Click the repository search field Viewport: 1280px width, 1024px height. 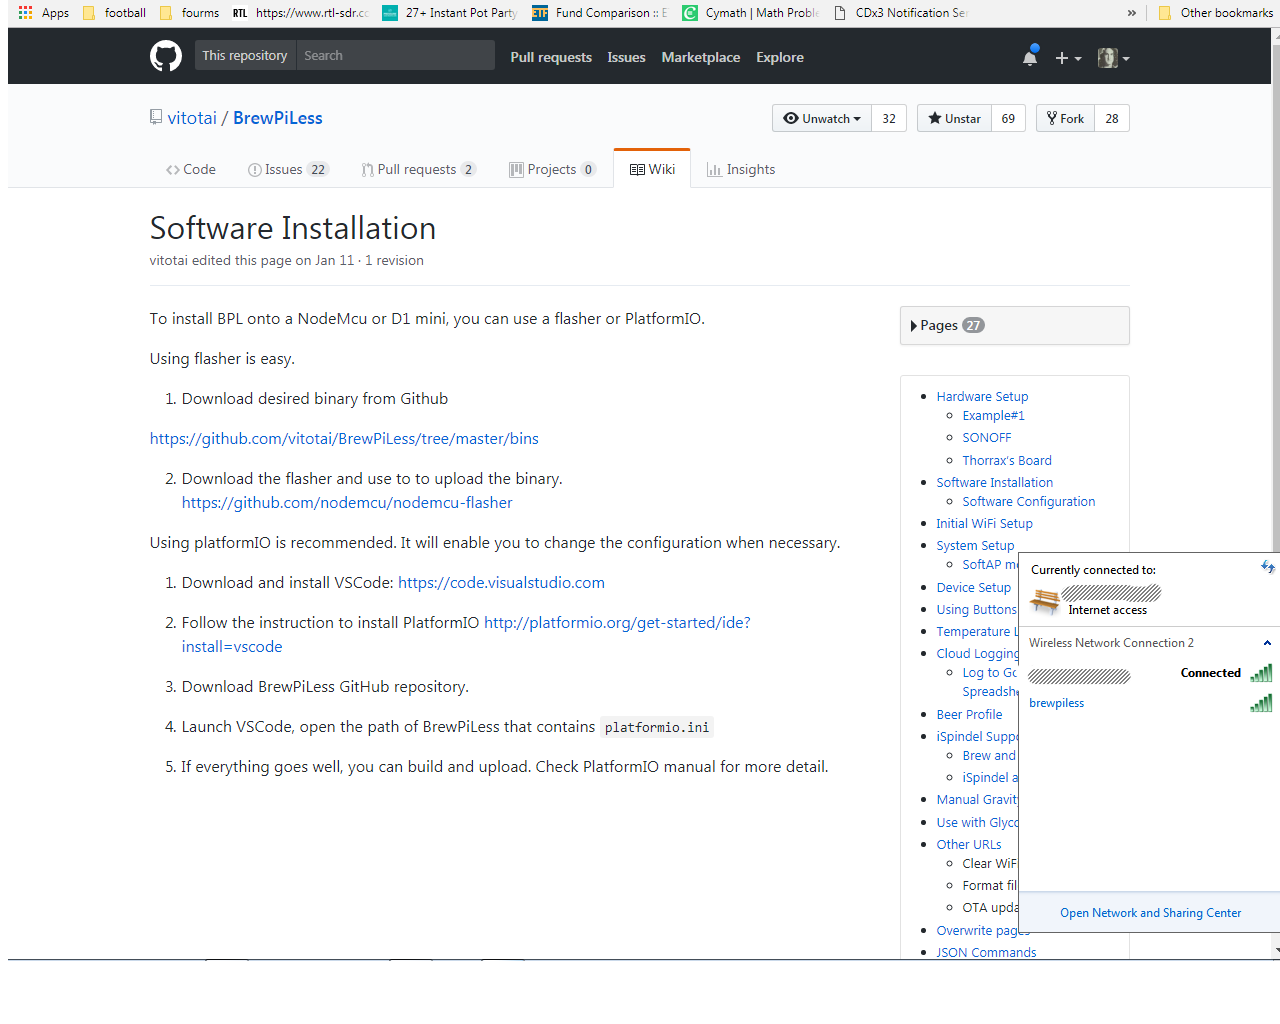(395, 55)
